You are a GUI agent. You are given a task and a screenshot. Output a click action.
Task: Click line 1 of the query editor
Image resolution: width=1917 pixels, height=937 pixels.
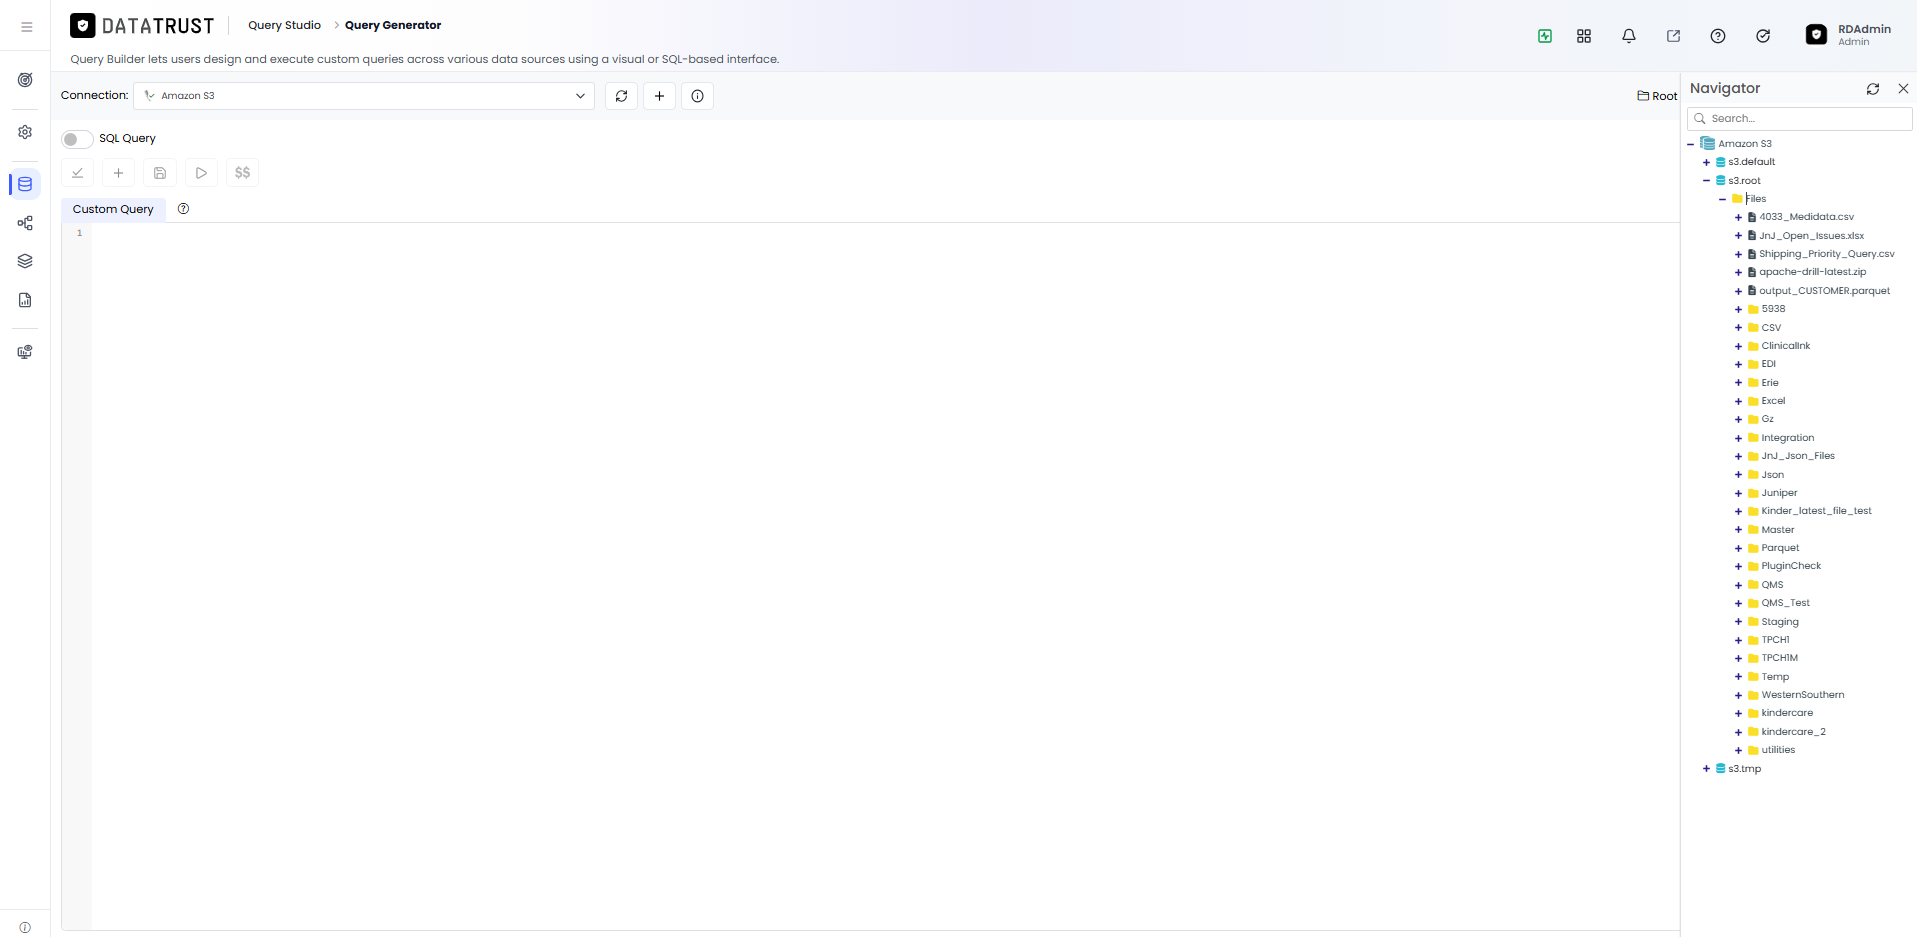(x=885, y=233)
